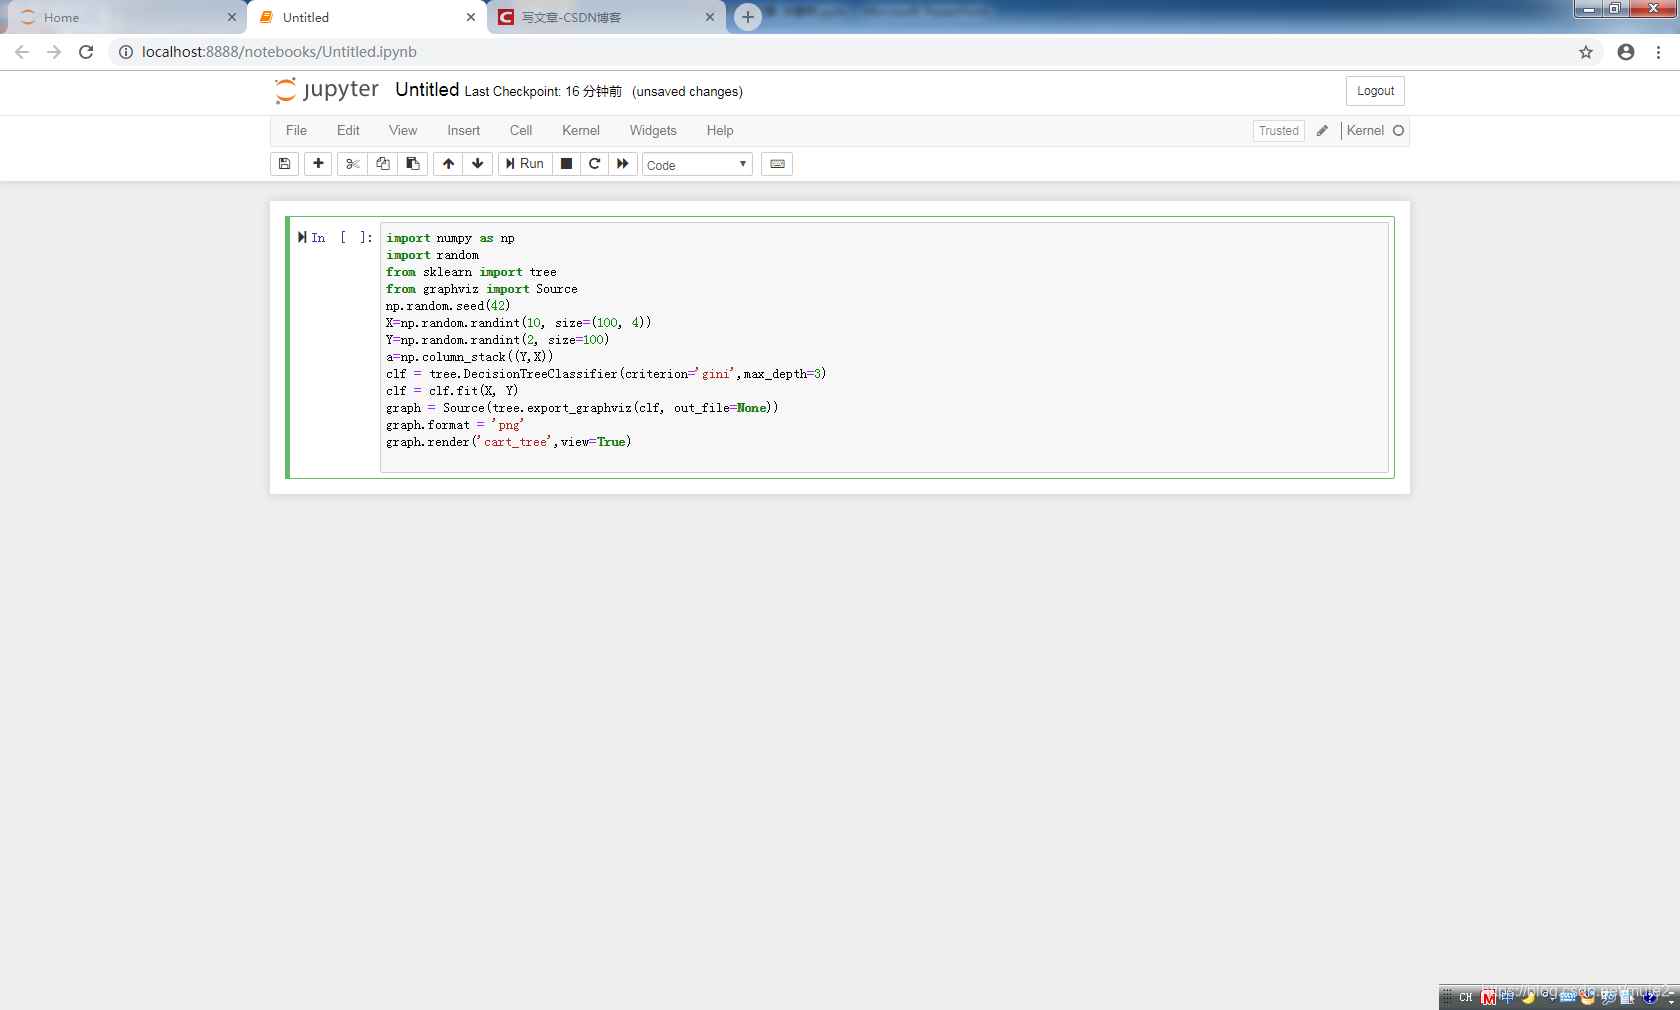Open the Widgets menu
The width and height of the screenshot is (1680, 1010).
click(653, 131)
